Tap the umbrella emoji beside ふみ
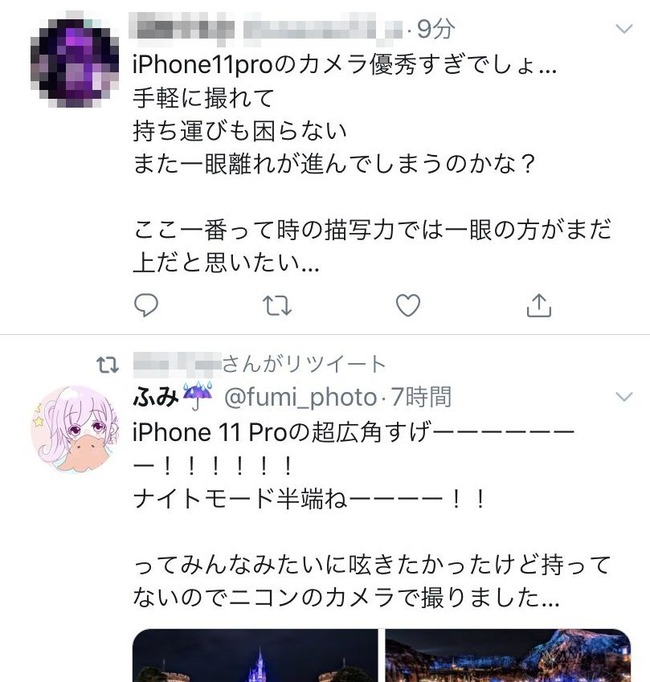650x682 pixels. click(197, 396)
